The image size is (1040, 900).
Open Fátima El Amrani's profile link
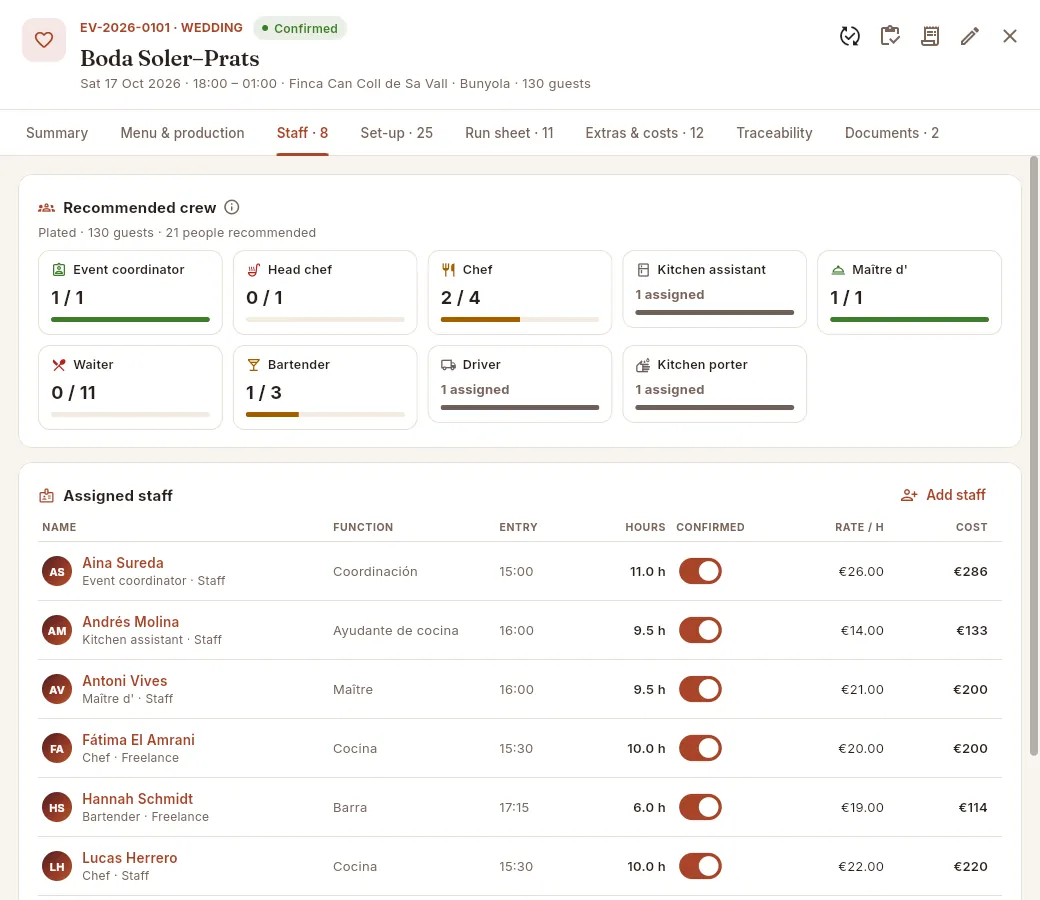139,739
